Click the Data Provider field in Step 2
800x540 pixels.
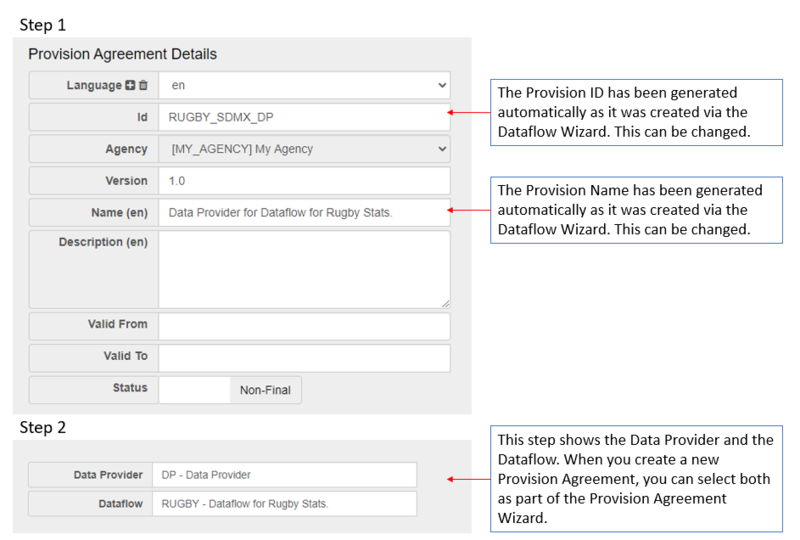(284, 475)
